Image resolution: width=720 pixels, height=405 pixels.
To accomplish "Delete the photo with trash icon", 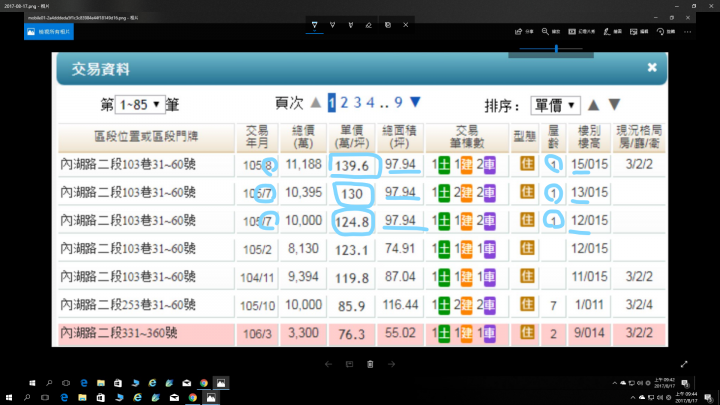I will [x=370, y=364].
